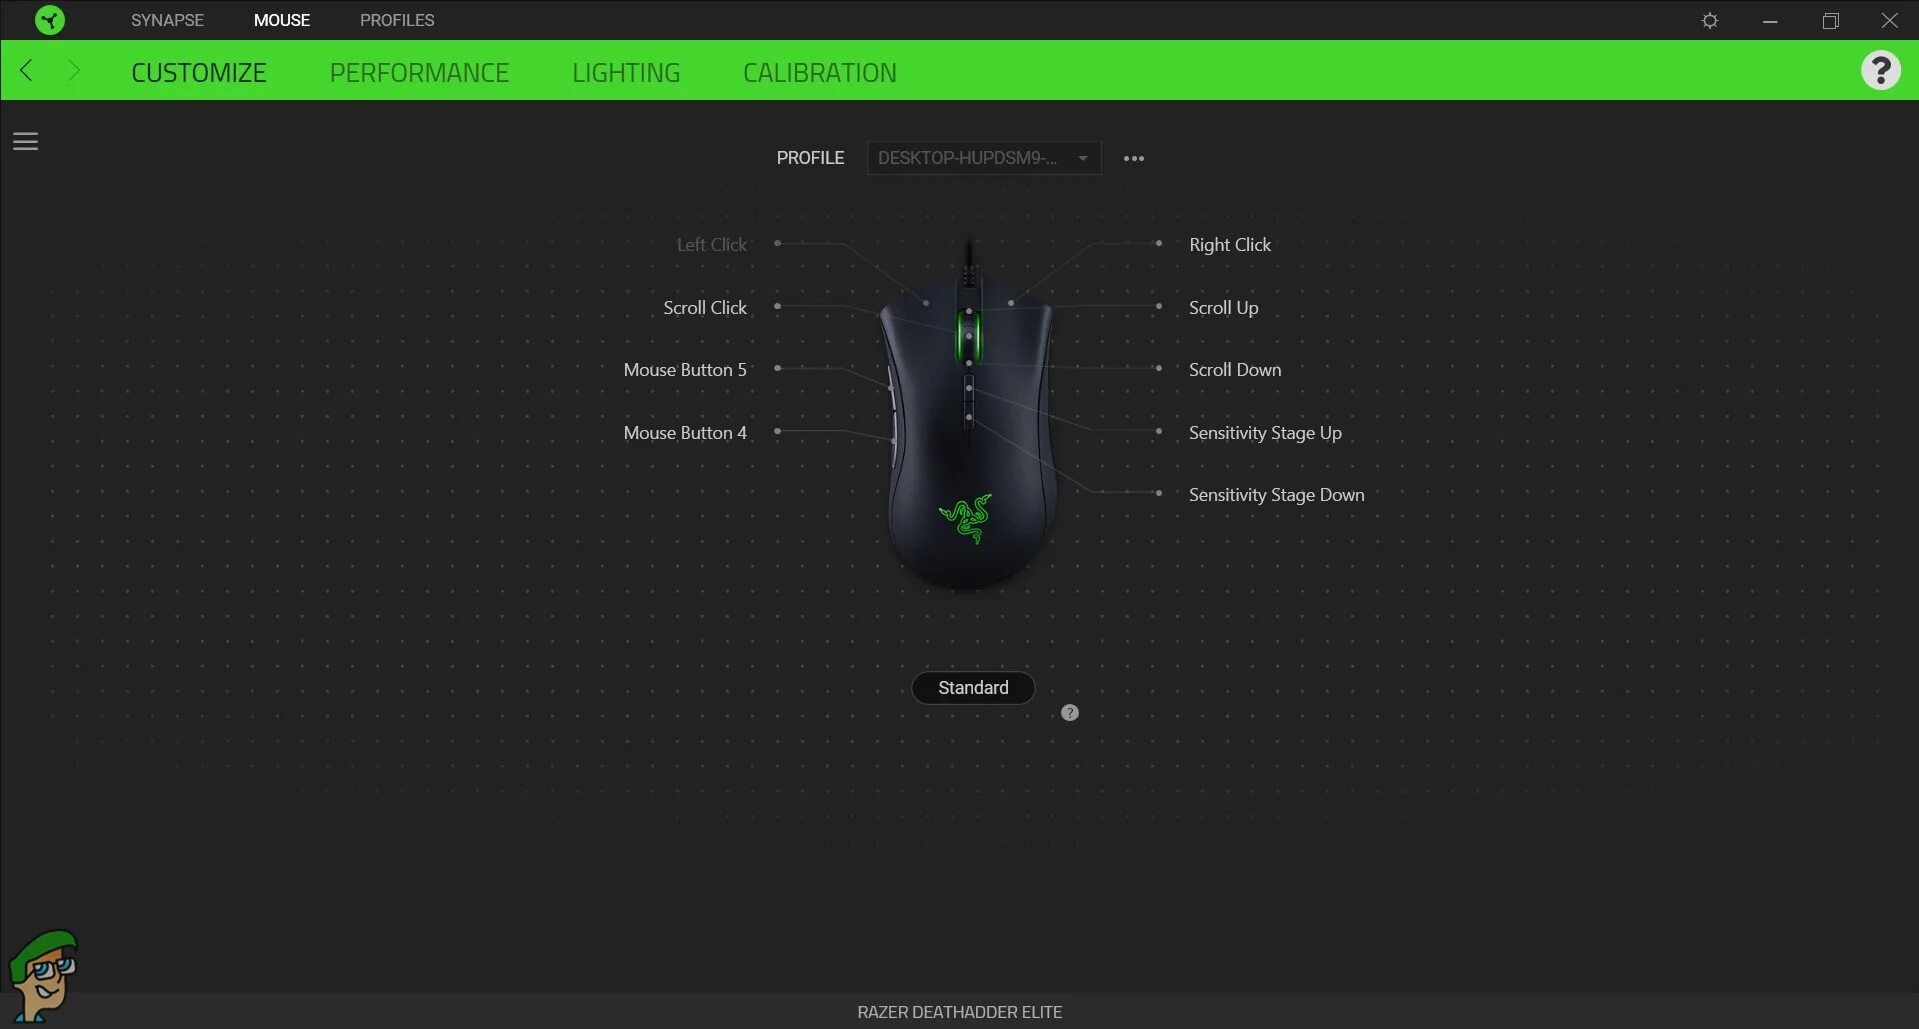Select the Right Click assignment
The height and width of the screenshot is (1029, 1919).
point(1230,245)
